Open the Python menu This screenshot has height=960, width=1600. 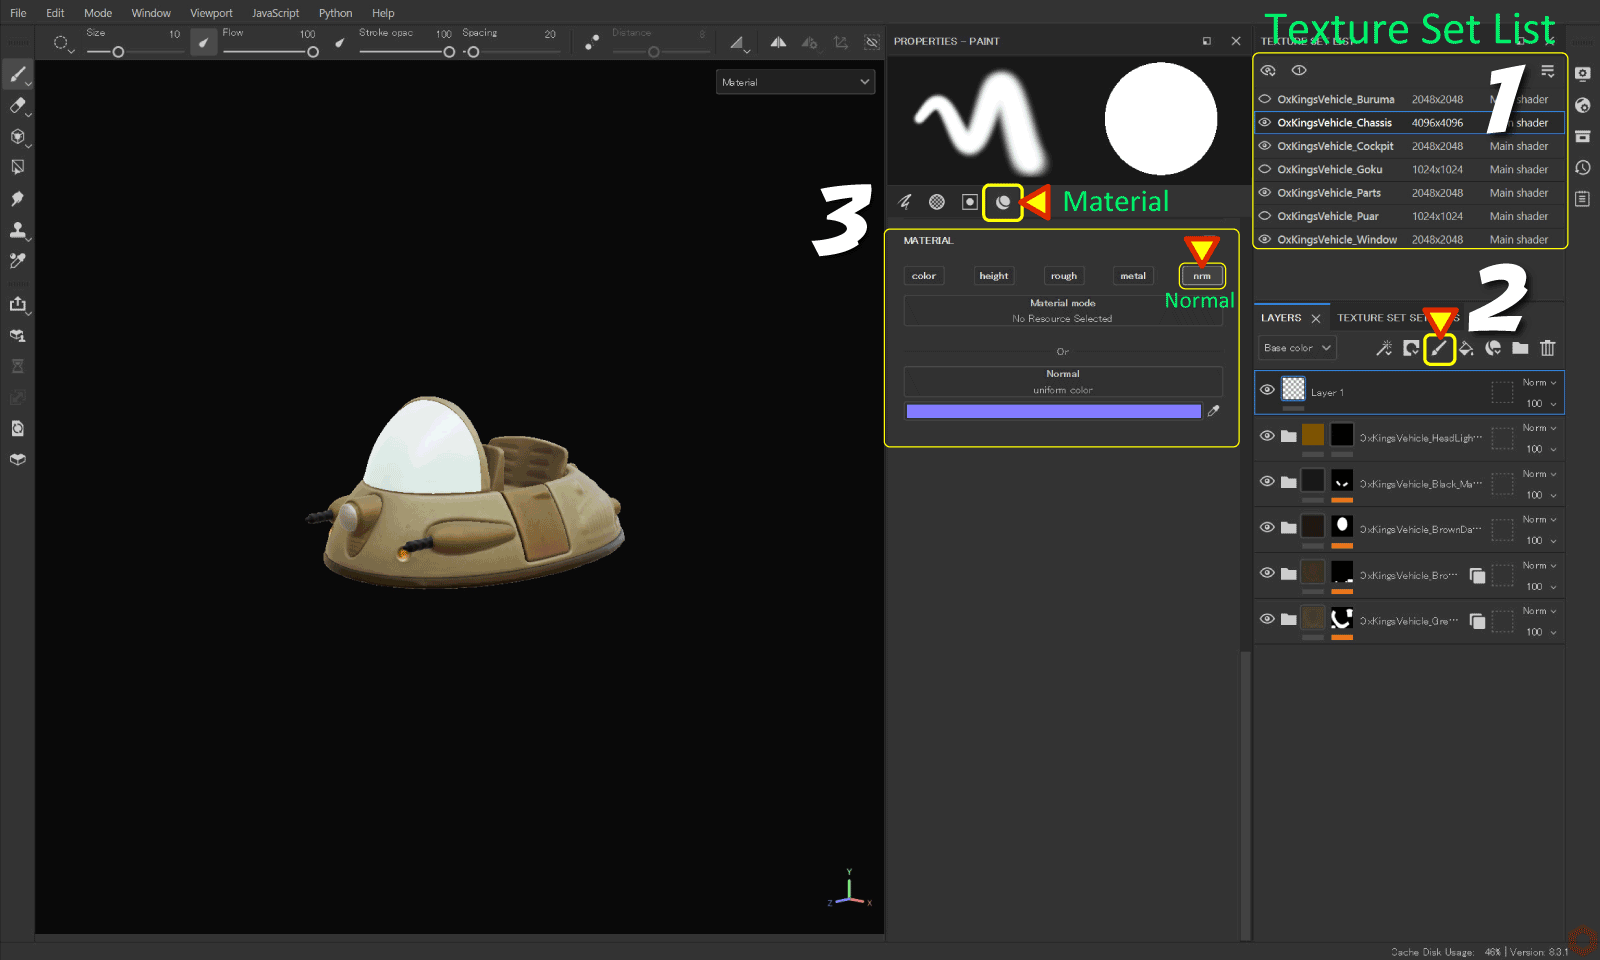tap(335, 13)
